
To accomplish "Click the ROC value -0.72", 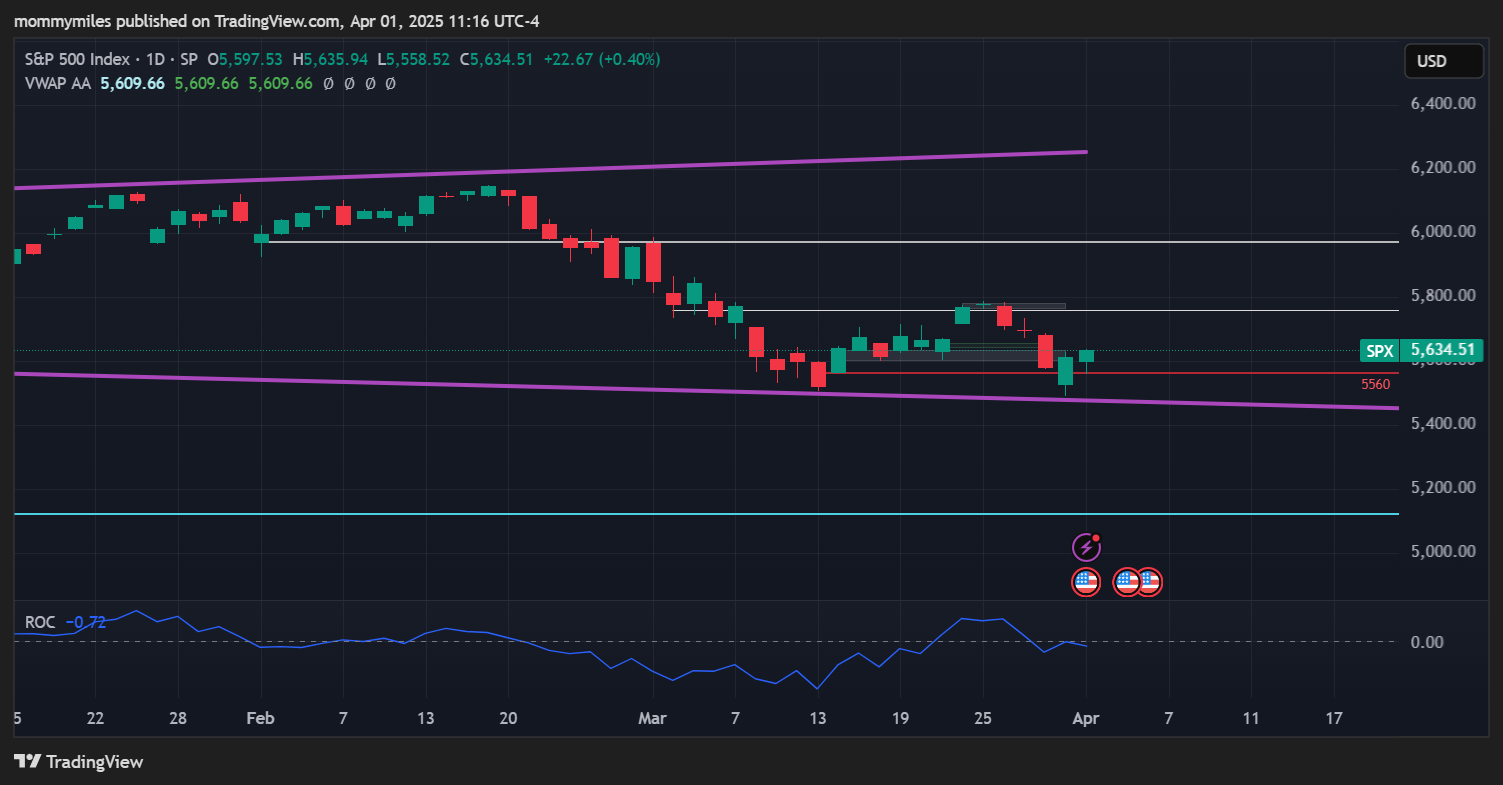I will tap(86, 622).
